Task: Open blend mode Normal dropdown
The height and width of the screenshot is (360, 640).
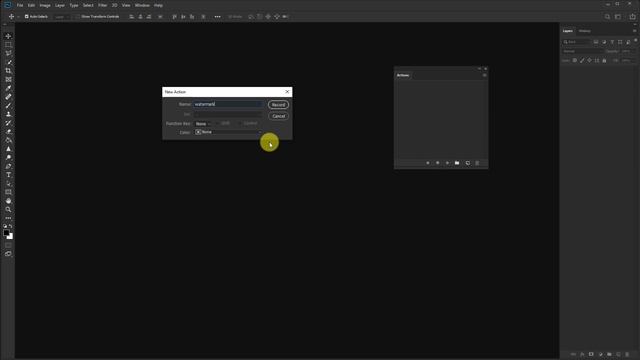Action: click(x=582, y=51)
